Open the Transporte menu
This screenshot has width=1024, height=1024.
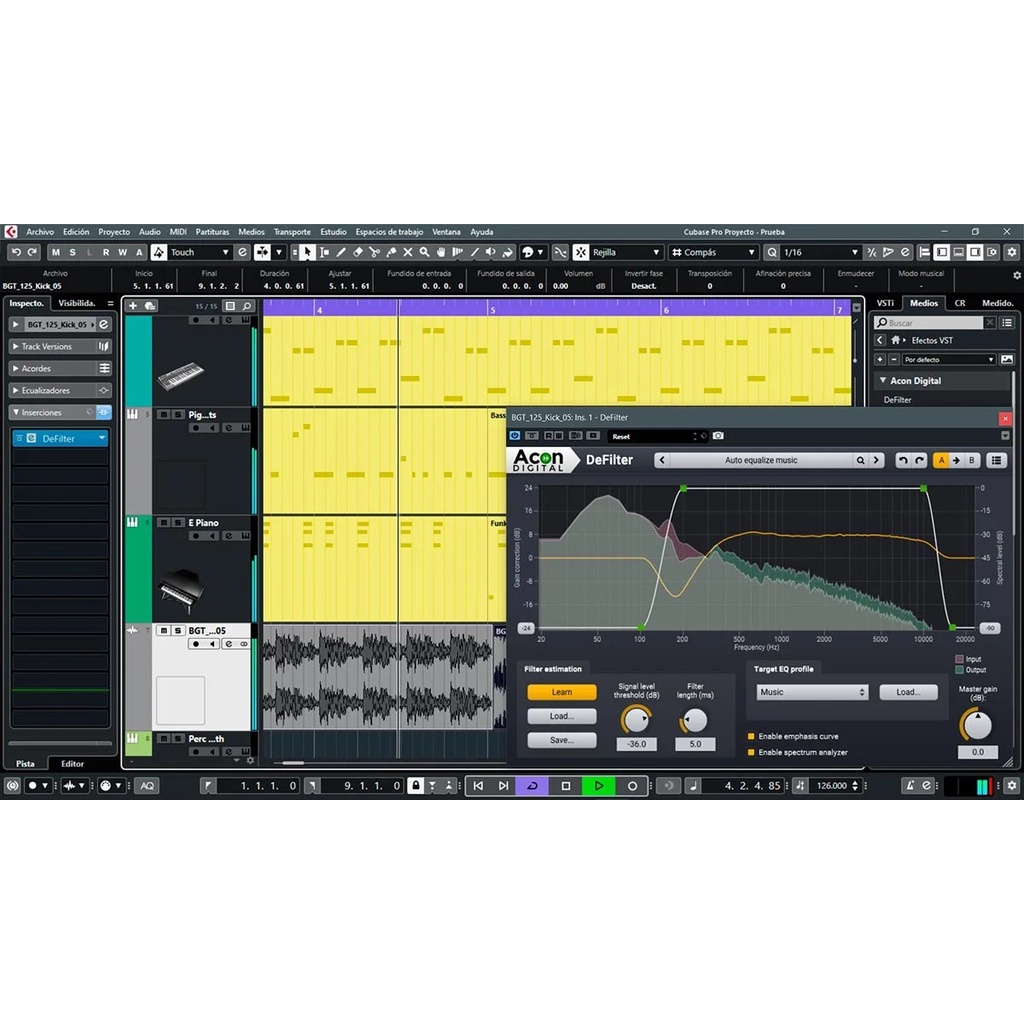(x=292, y=232)
